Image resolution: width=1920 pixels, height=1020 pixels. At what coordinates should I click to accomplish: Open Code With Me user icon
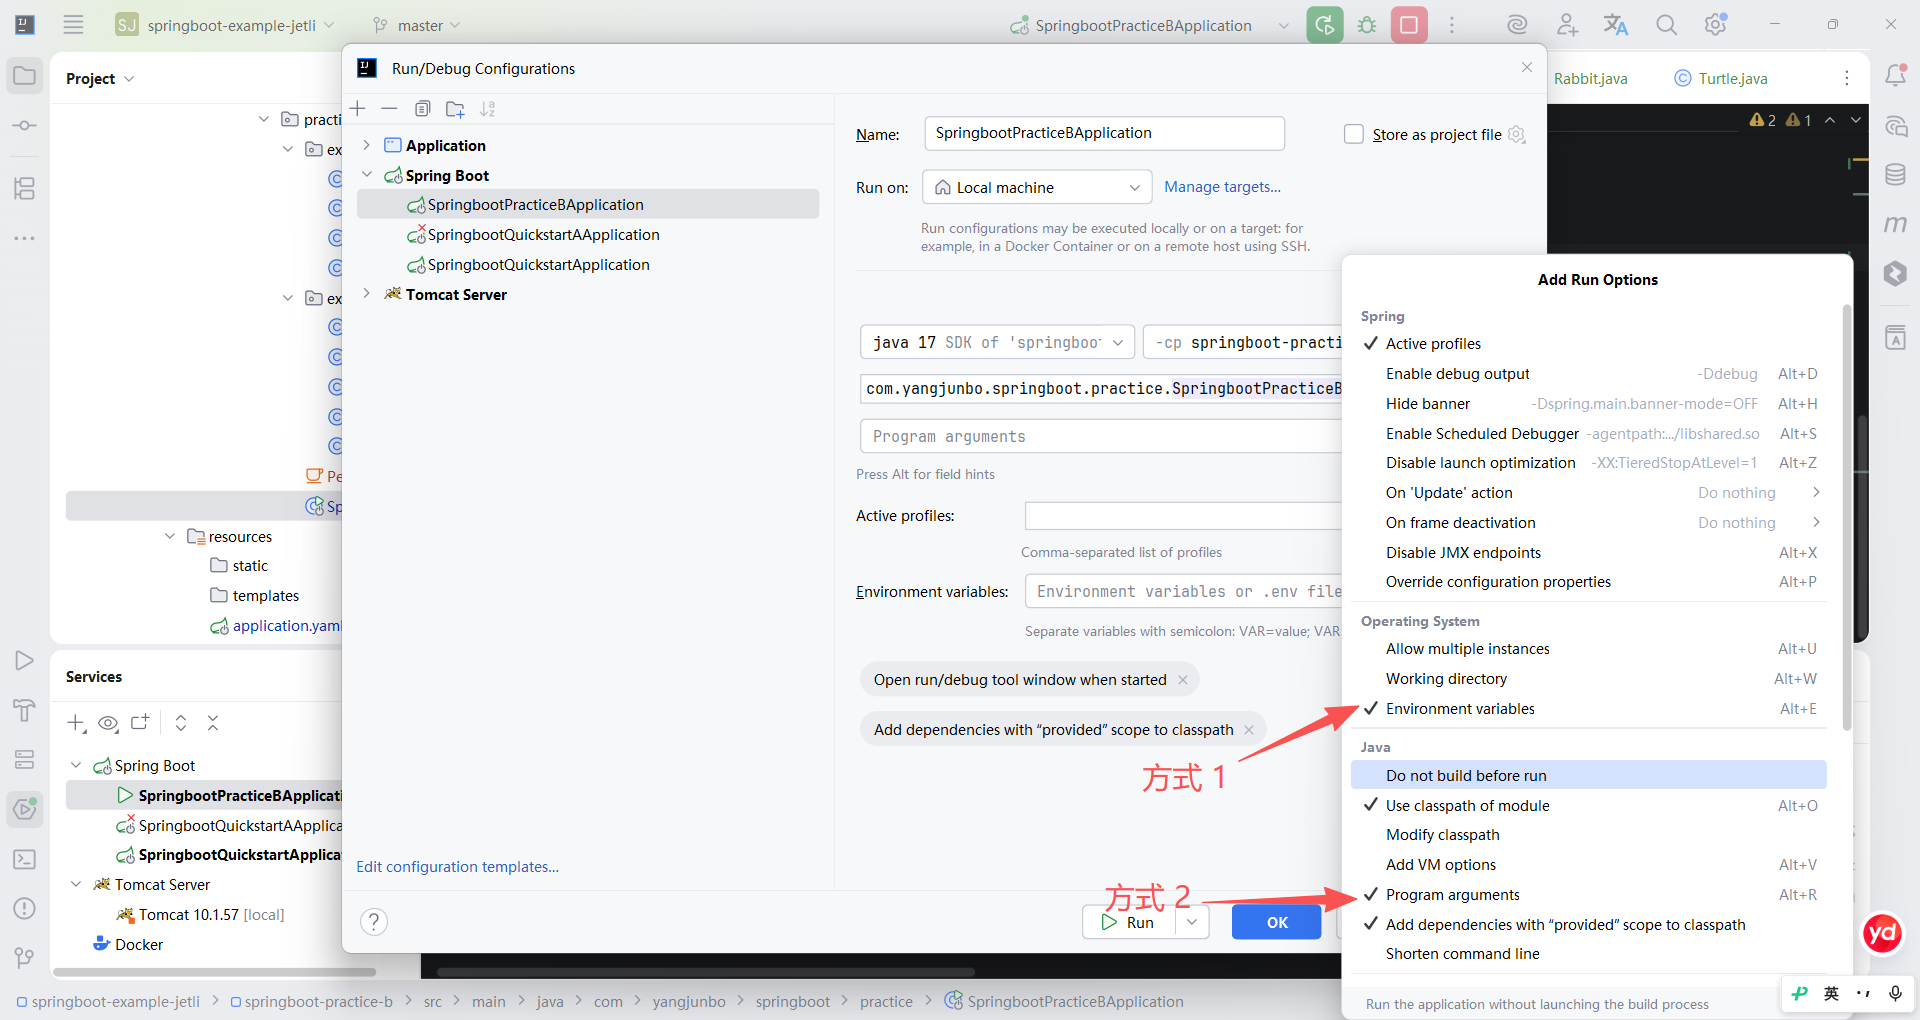coord(1567,25)
